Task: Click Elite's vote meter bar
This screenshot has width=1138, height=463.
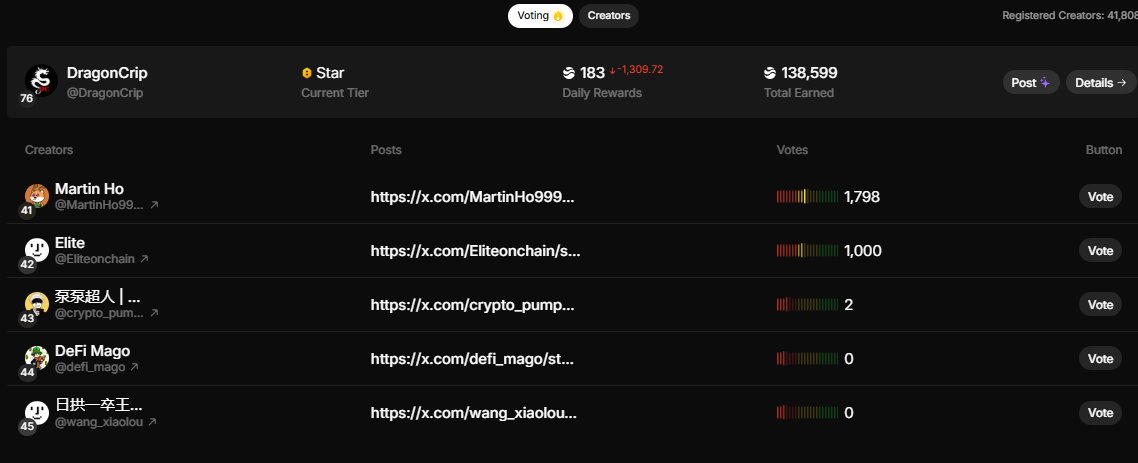Action: pyautogui.click(x=807, y=250)
